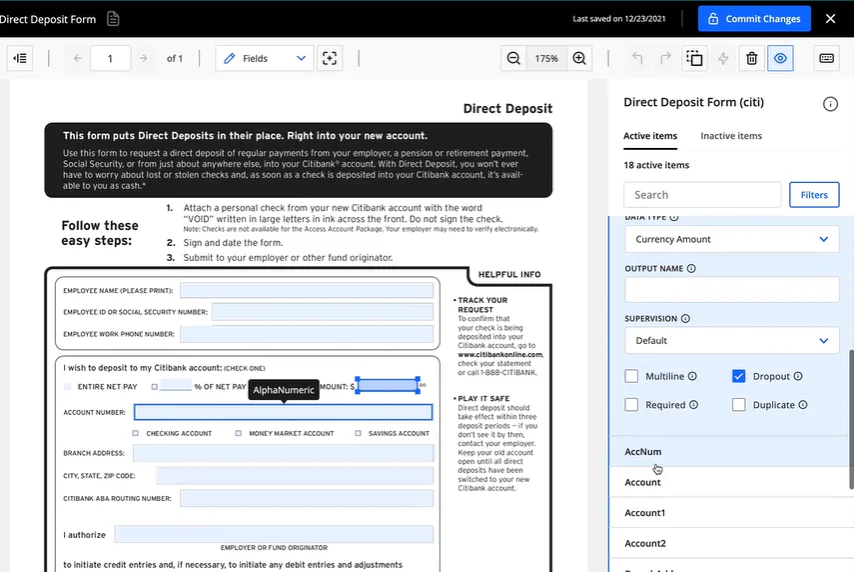This screenshot has width=854, height=572.
Task: Select the EMPLOYEE ID OR SOCIAL SECURITY field
Action: 322,312
